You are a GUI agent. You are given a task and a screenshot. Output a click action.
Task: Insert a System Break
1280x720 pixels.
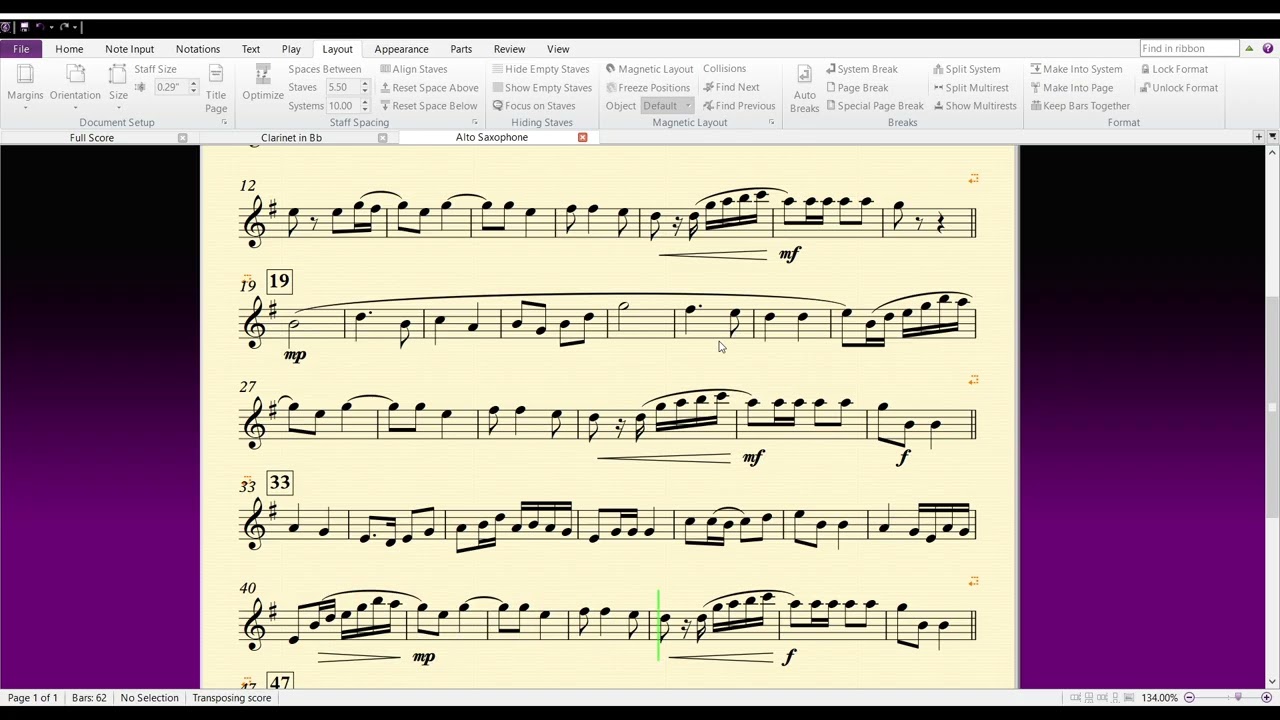pos(861,69)
